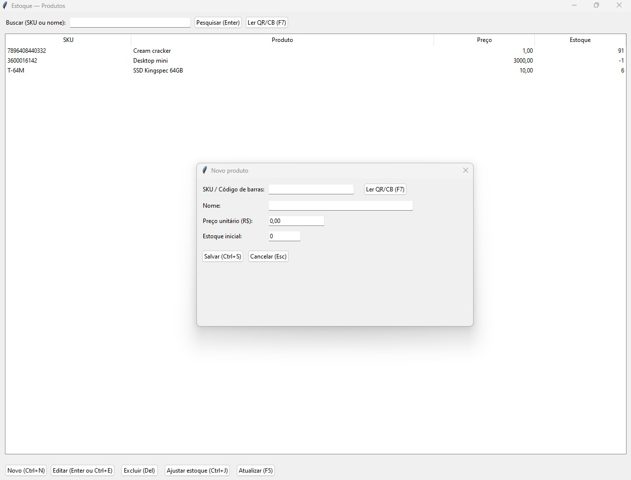631x480 pixels.
Task: Click the Preço unitário (R$) field
Action: (x=296, y=221)
